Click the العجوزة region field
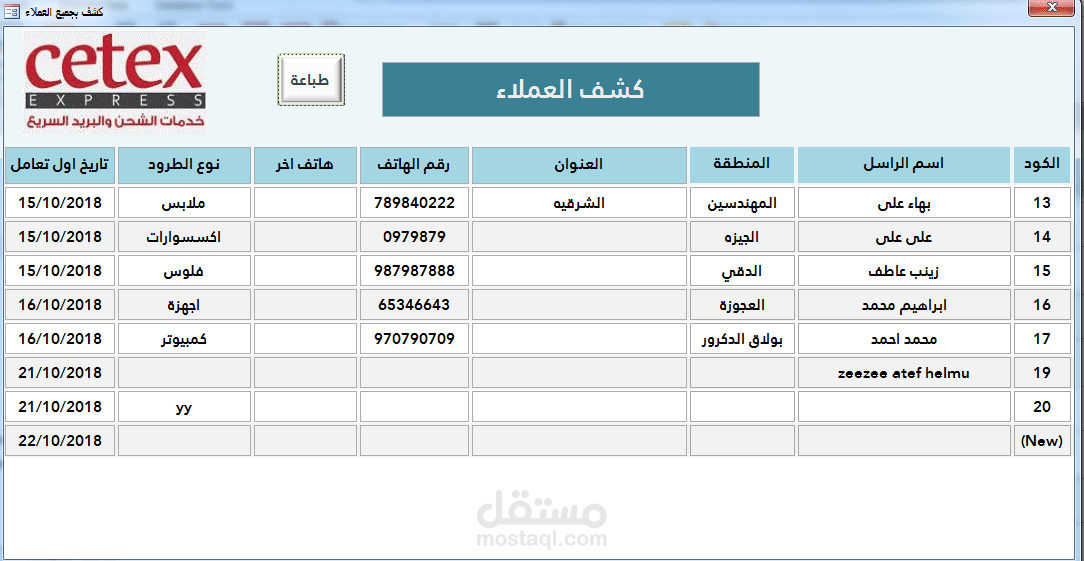 pyautogui.click(x=741, y=304)
